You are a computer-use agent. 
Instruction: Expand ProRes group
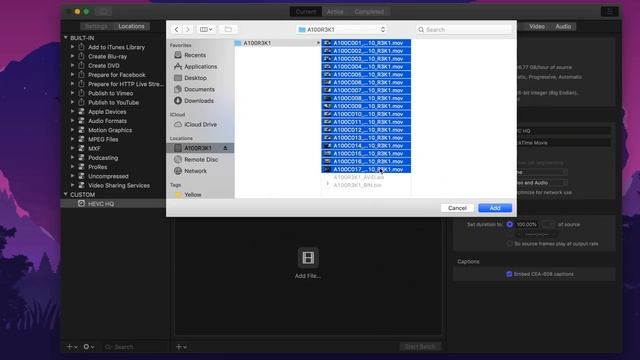click(72, 167)
